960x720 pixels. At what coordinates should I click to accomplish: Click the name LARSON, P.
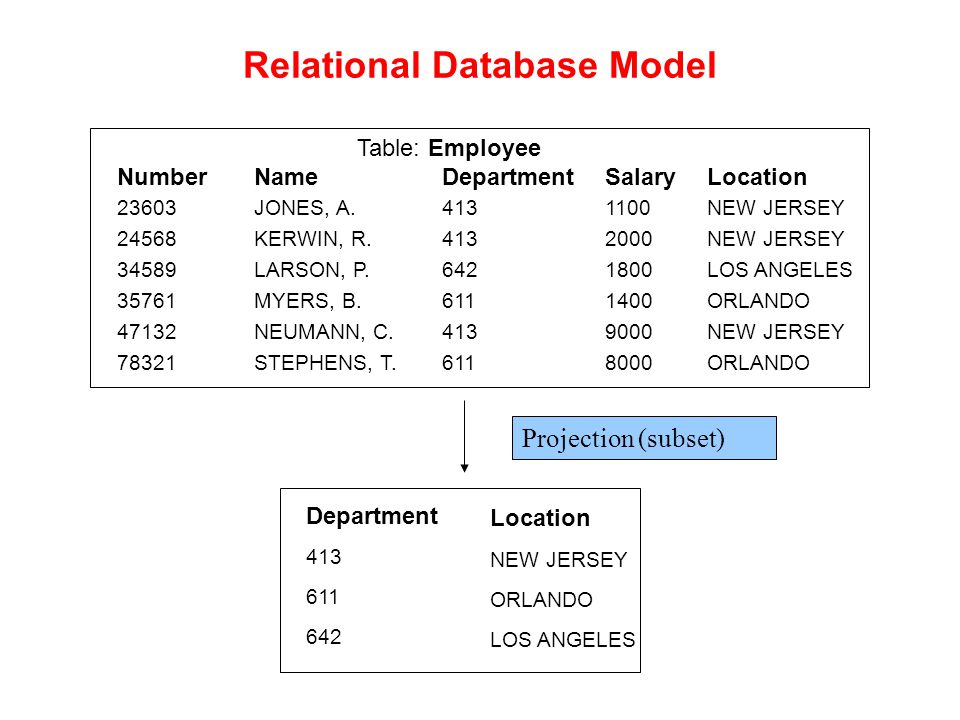coord(312,270)
